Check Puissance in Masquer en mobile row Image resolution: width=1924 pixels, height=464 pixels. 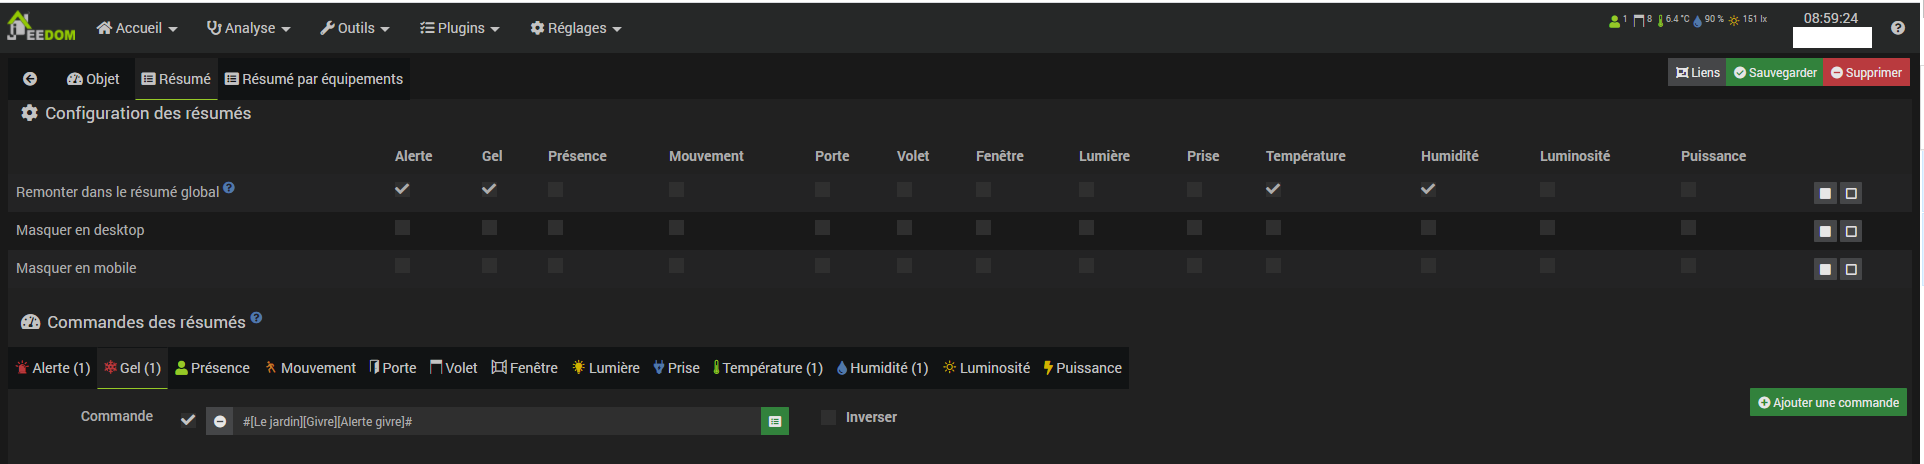1688,265
